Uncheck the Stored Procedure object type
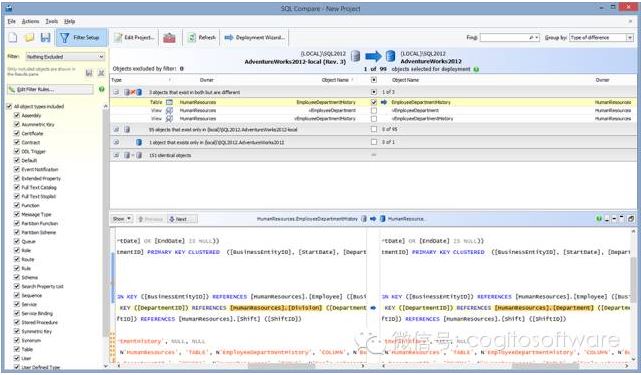641x375 pixels. (x=17, y=322)
